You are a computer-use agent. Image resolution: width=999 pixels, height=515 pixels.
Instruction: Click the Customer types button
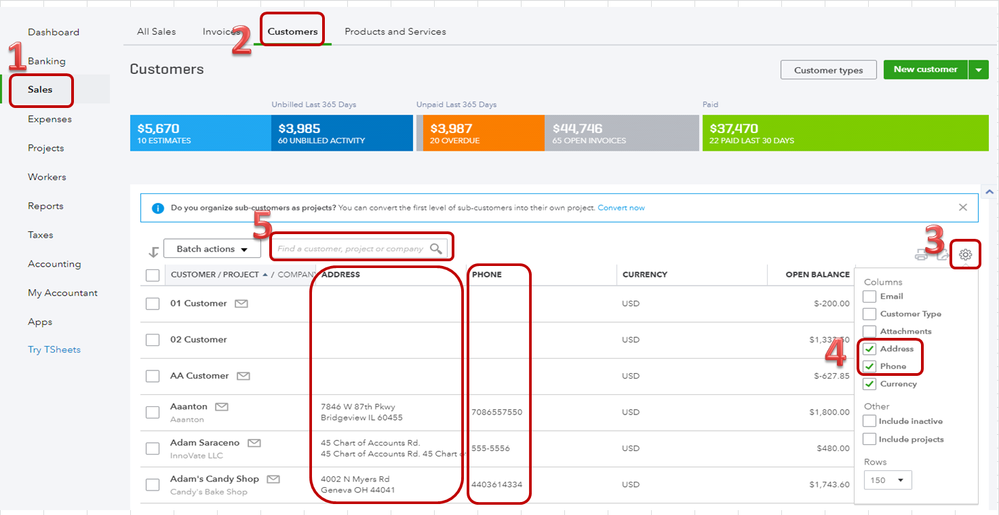coord(828,70)
